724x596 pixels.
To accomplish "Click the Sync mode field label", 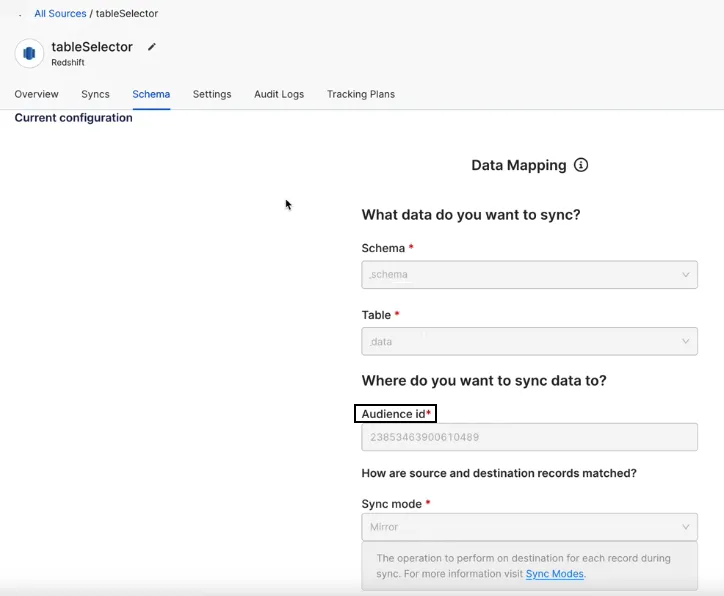I will (396, 504).
